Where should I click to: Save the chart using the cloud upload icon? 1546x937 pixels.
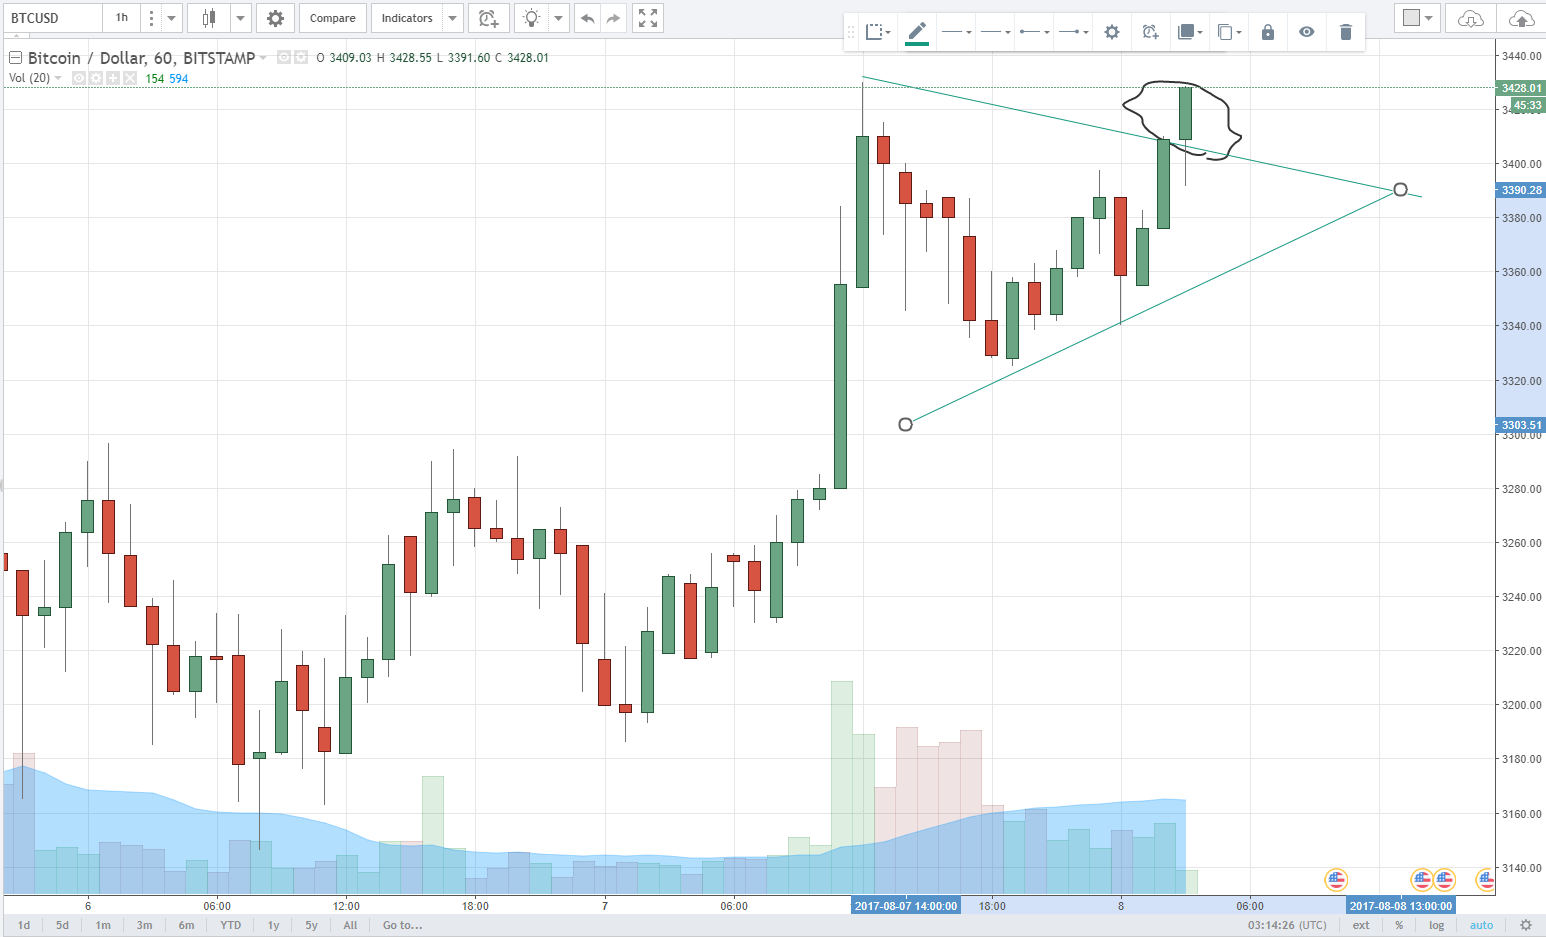1520,18
